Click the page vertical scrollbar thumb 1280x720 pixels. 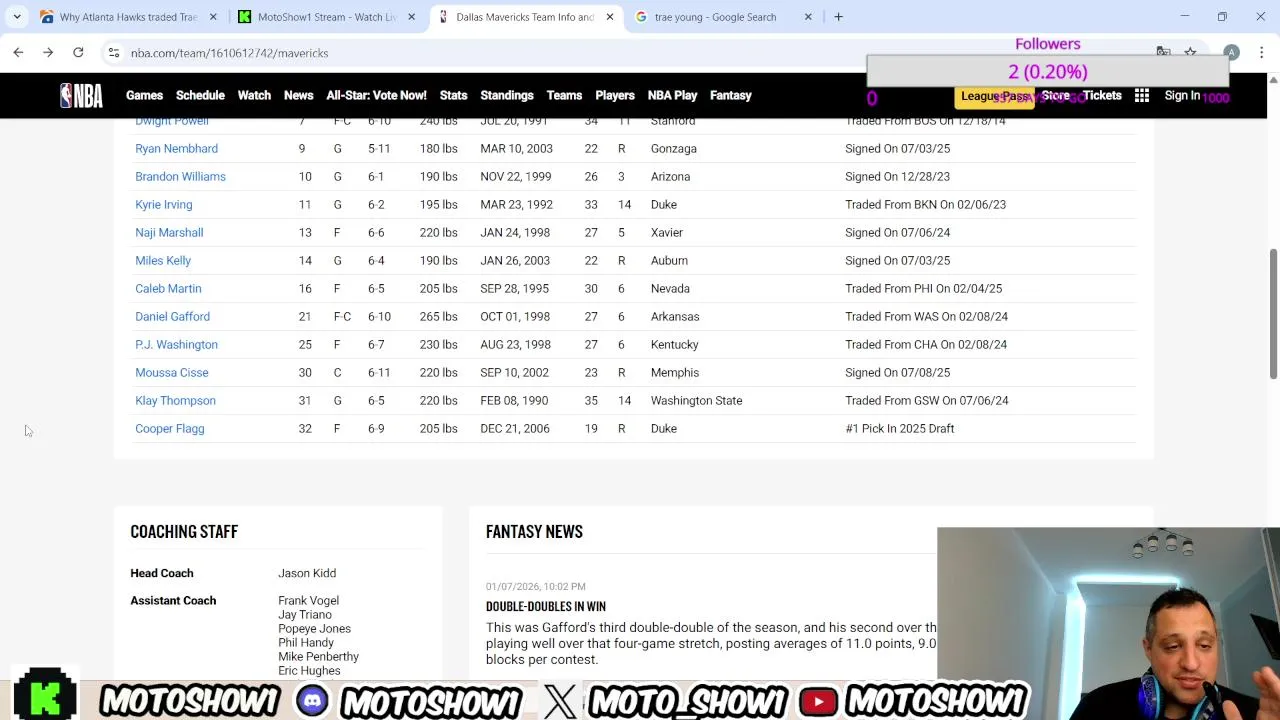coord(1273,313)
